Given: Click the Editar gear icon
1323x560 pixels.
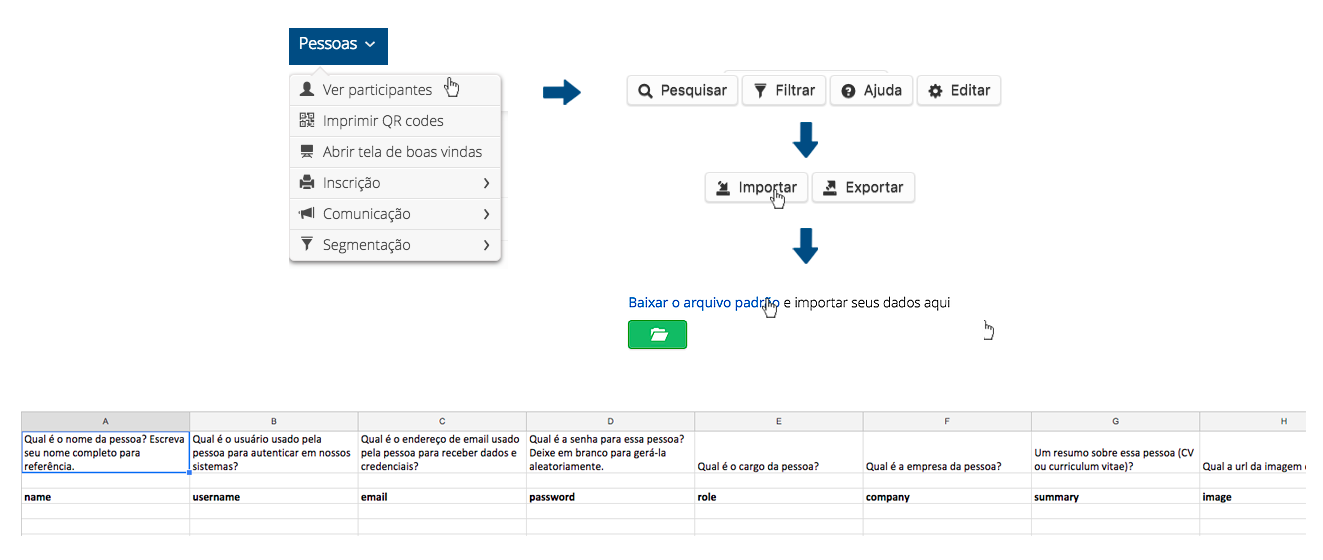Looking at the screenshot, I should 935,91.
